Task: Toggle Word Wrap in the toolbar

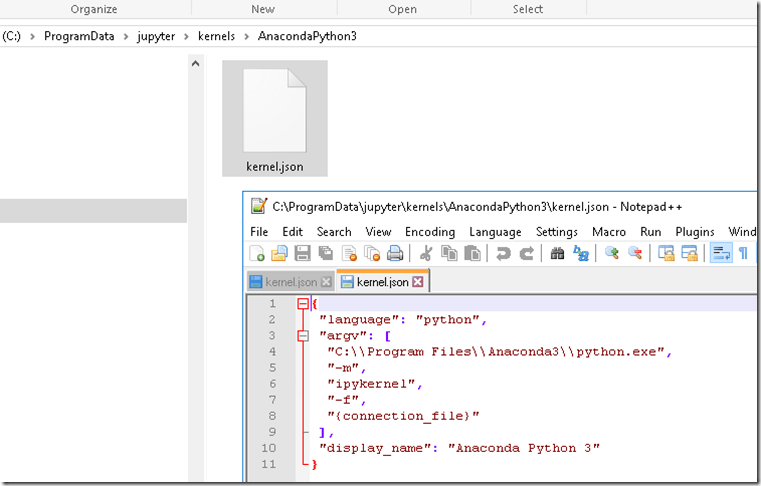Action: [x=720, y=254]
